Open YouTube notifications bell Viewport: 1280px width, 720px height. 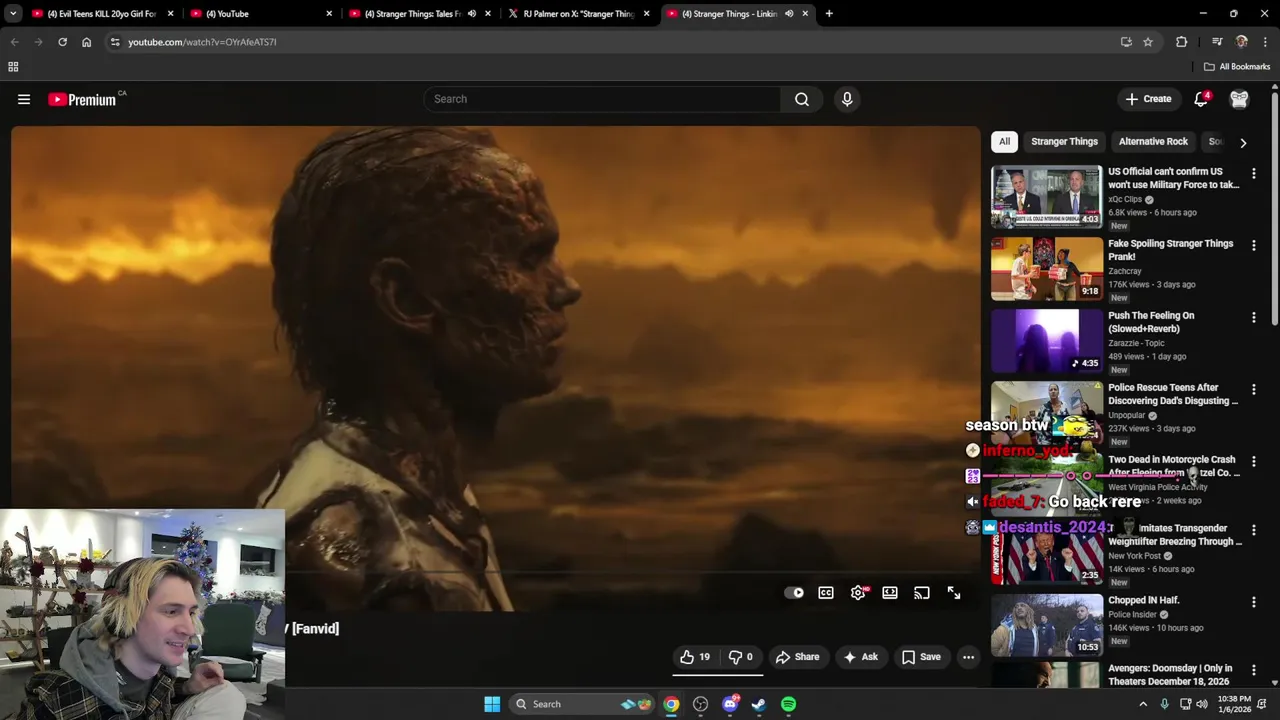(1201, 99)
